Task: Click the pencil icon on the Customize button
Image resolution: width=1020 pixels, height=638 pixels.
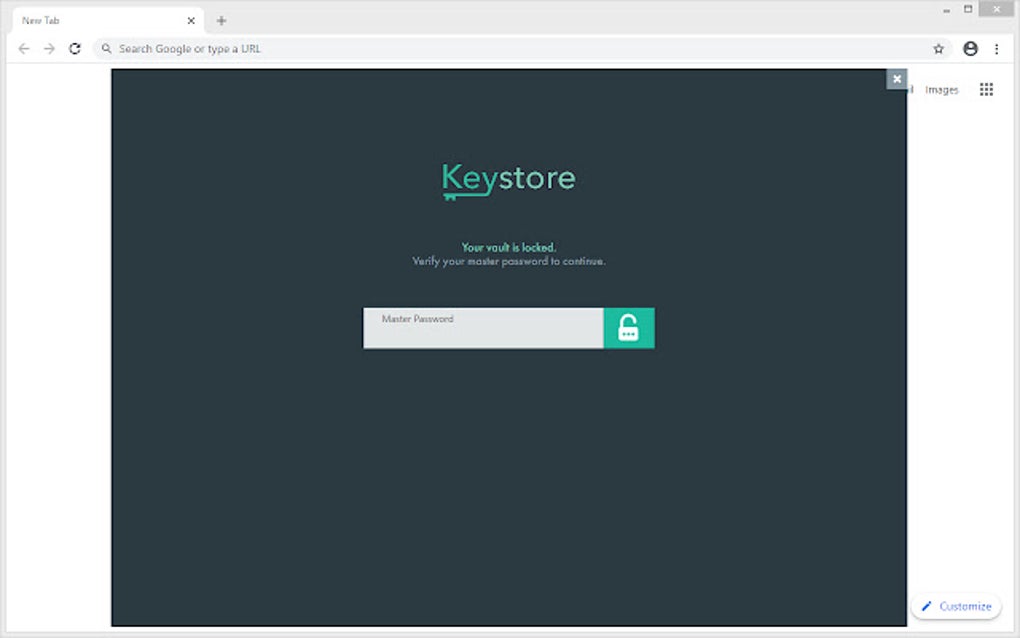Action: tap(928, 606)
